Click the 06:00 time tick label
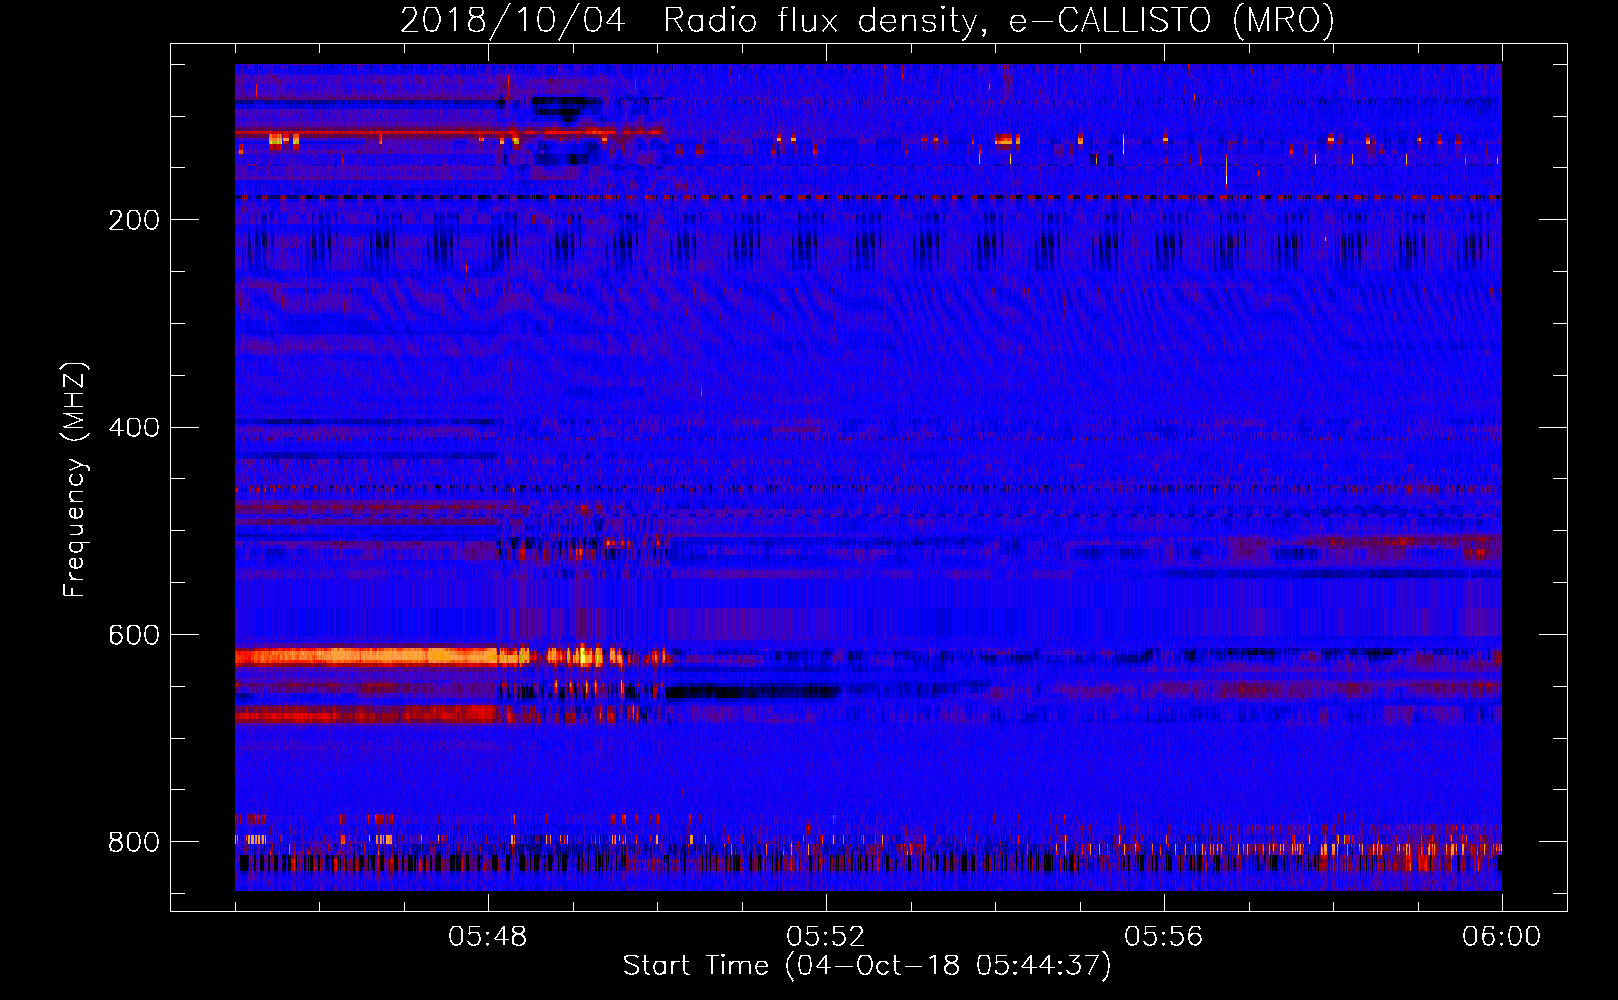 [x=1502, y=937]
